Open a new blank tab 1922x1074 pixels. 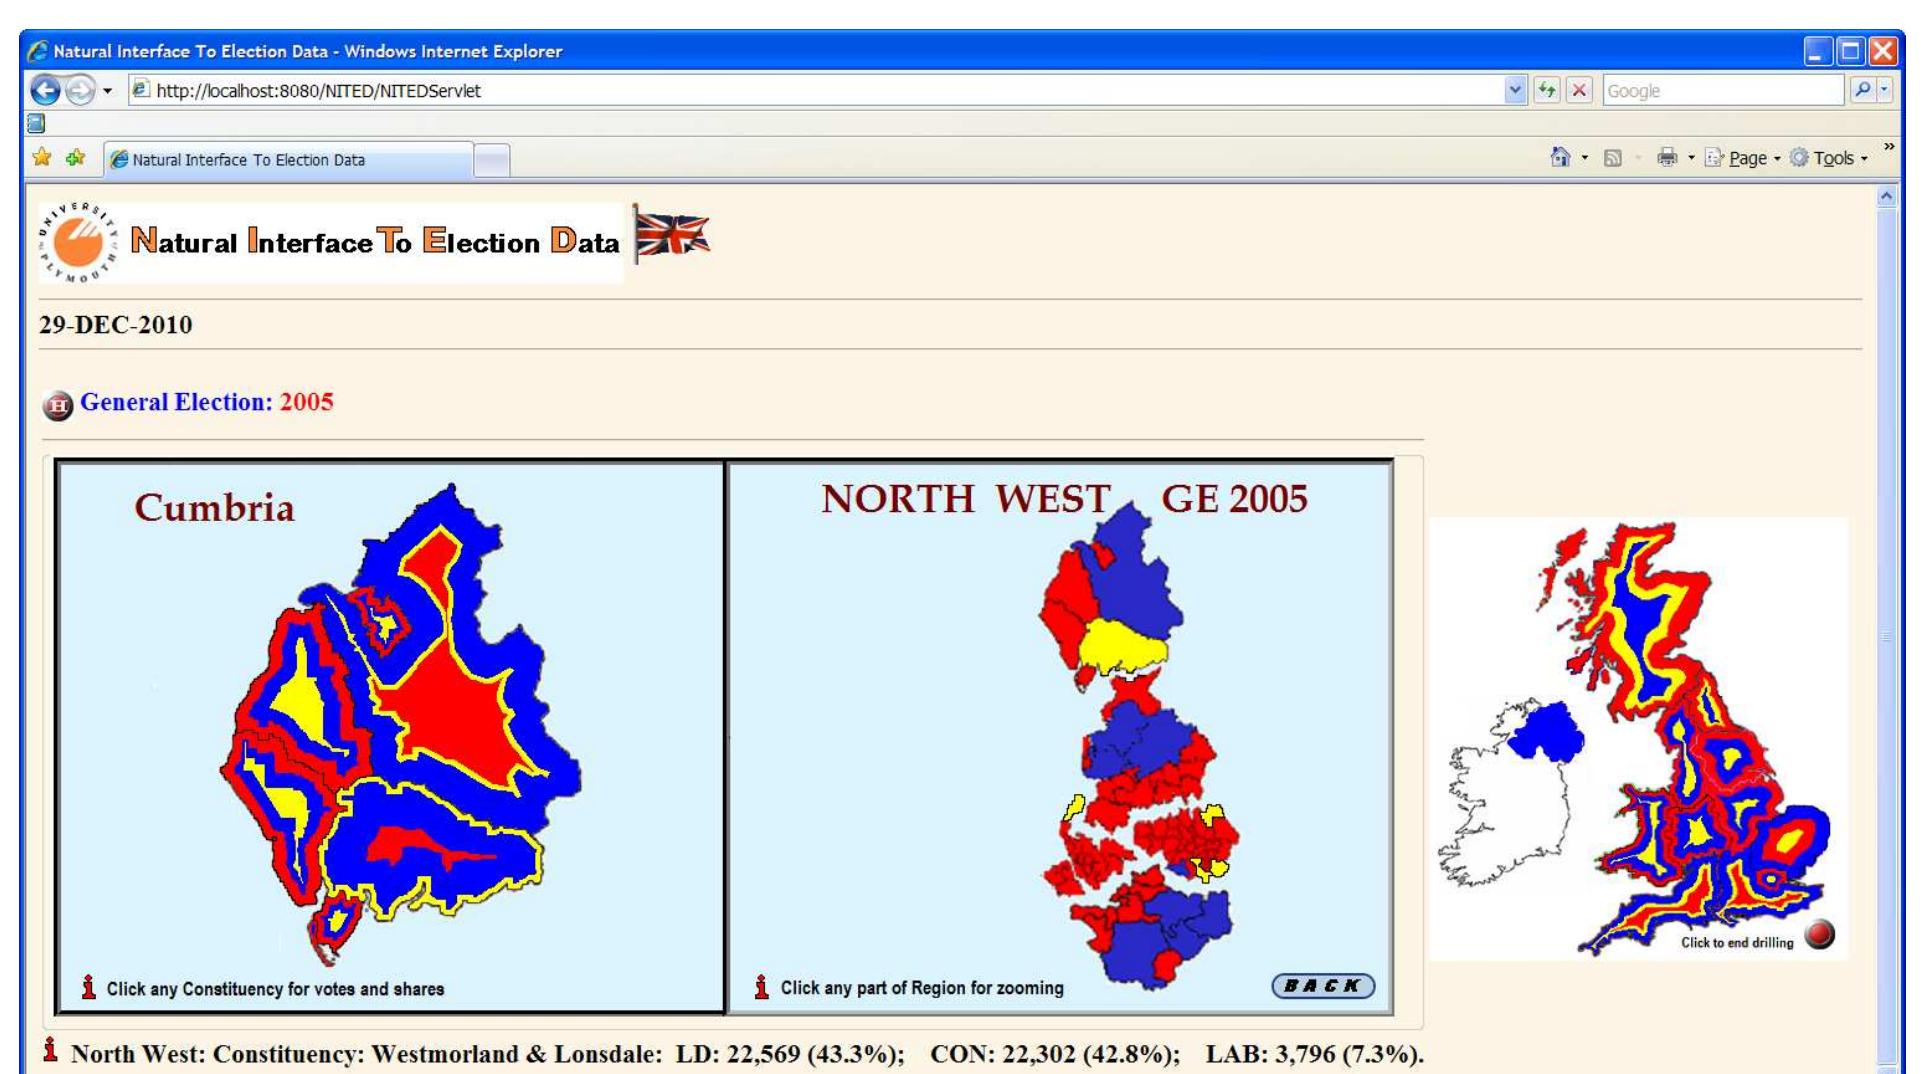coord(491,160)
